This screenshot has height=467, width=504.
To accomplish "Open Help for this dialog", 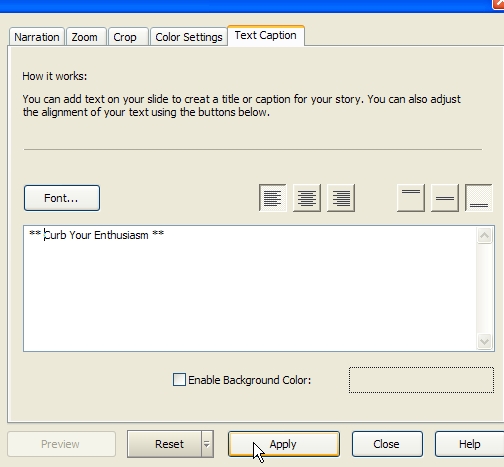I will (469, 444).
